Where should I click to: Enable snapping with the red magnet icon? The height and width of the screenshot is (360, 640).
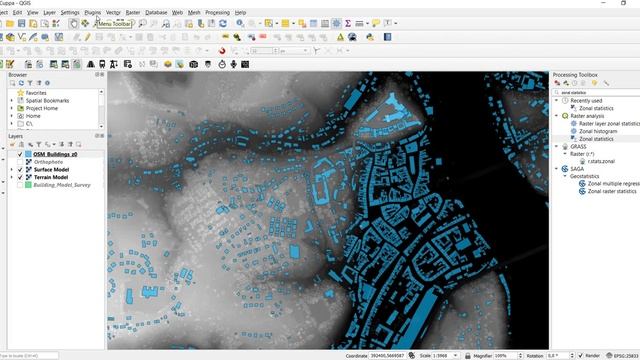coord(222,51)
